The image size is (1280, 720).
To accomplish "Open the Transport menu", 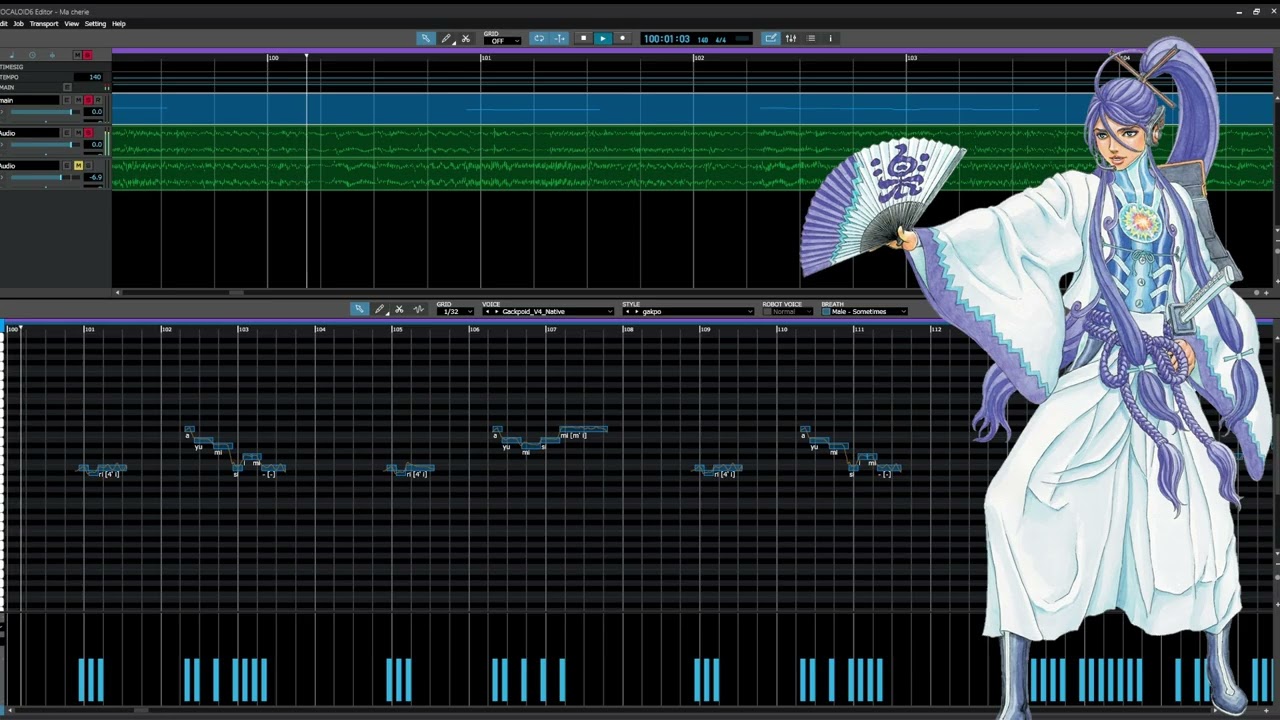I will [x=44, y=23].
